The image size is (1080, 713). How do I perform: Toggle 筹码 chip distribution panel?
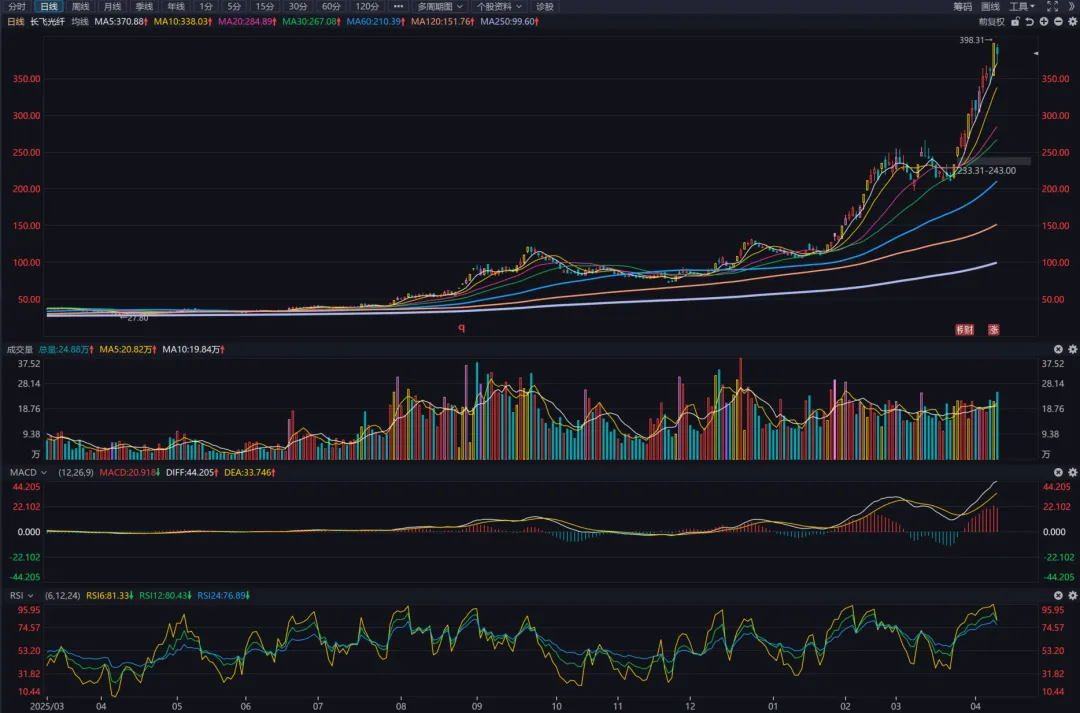click(962, 6)
